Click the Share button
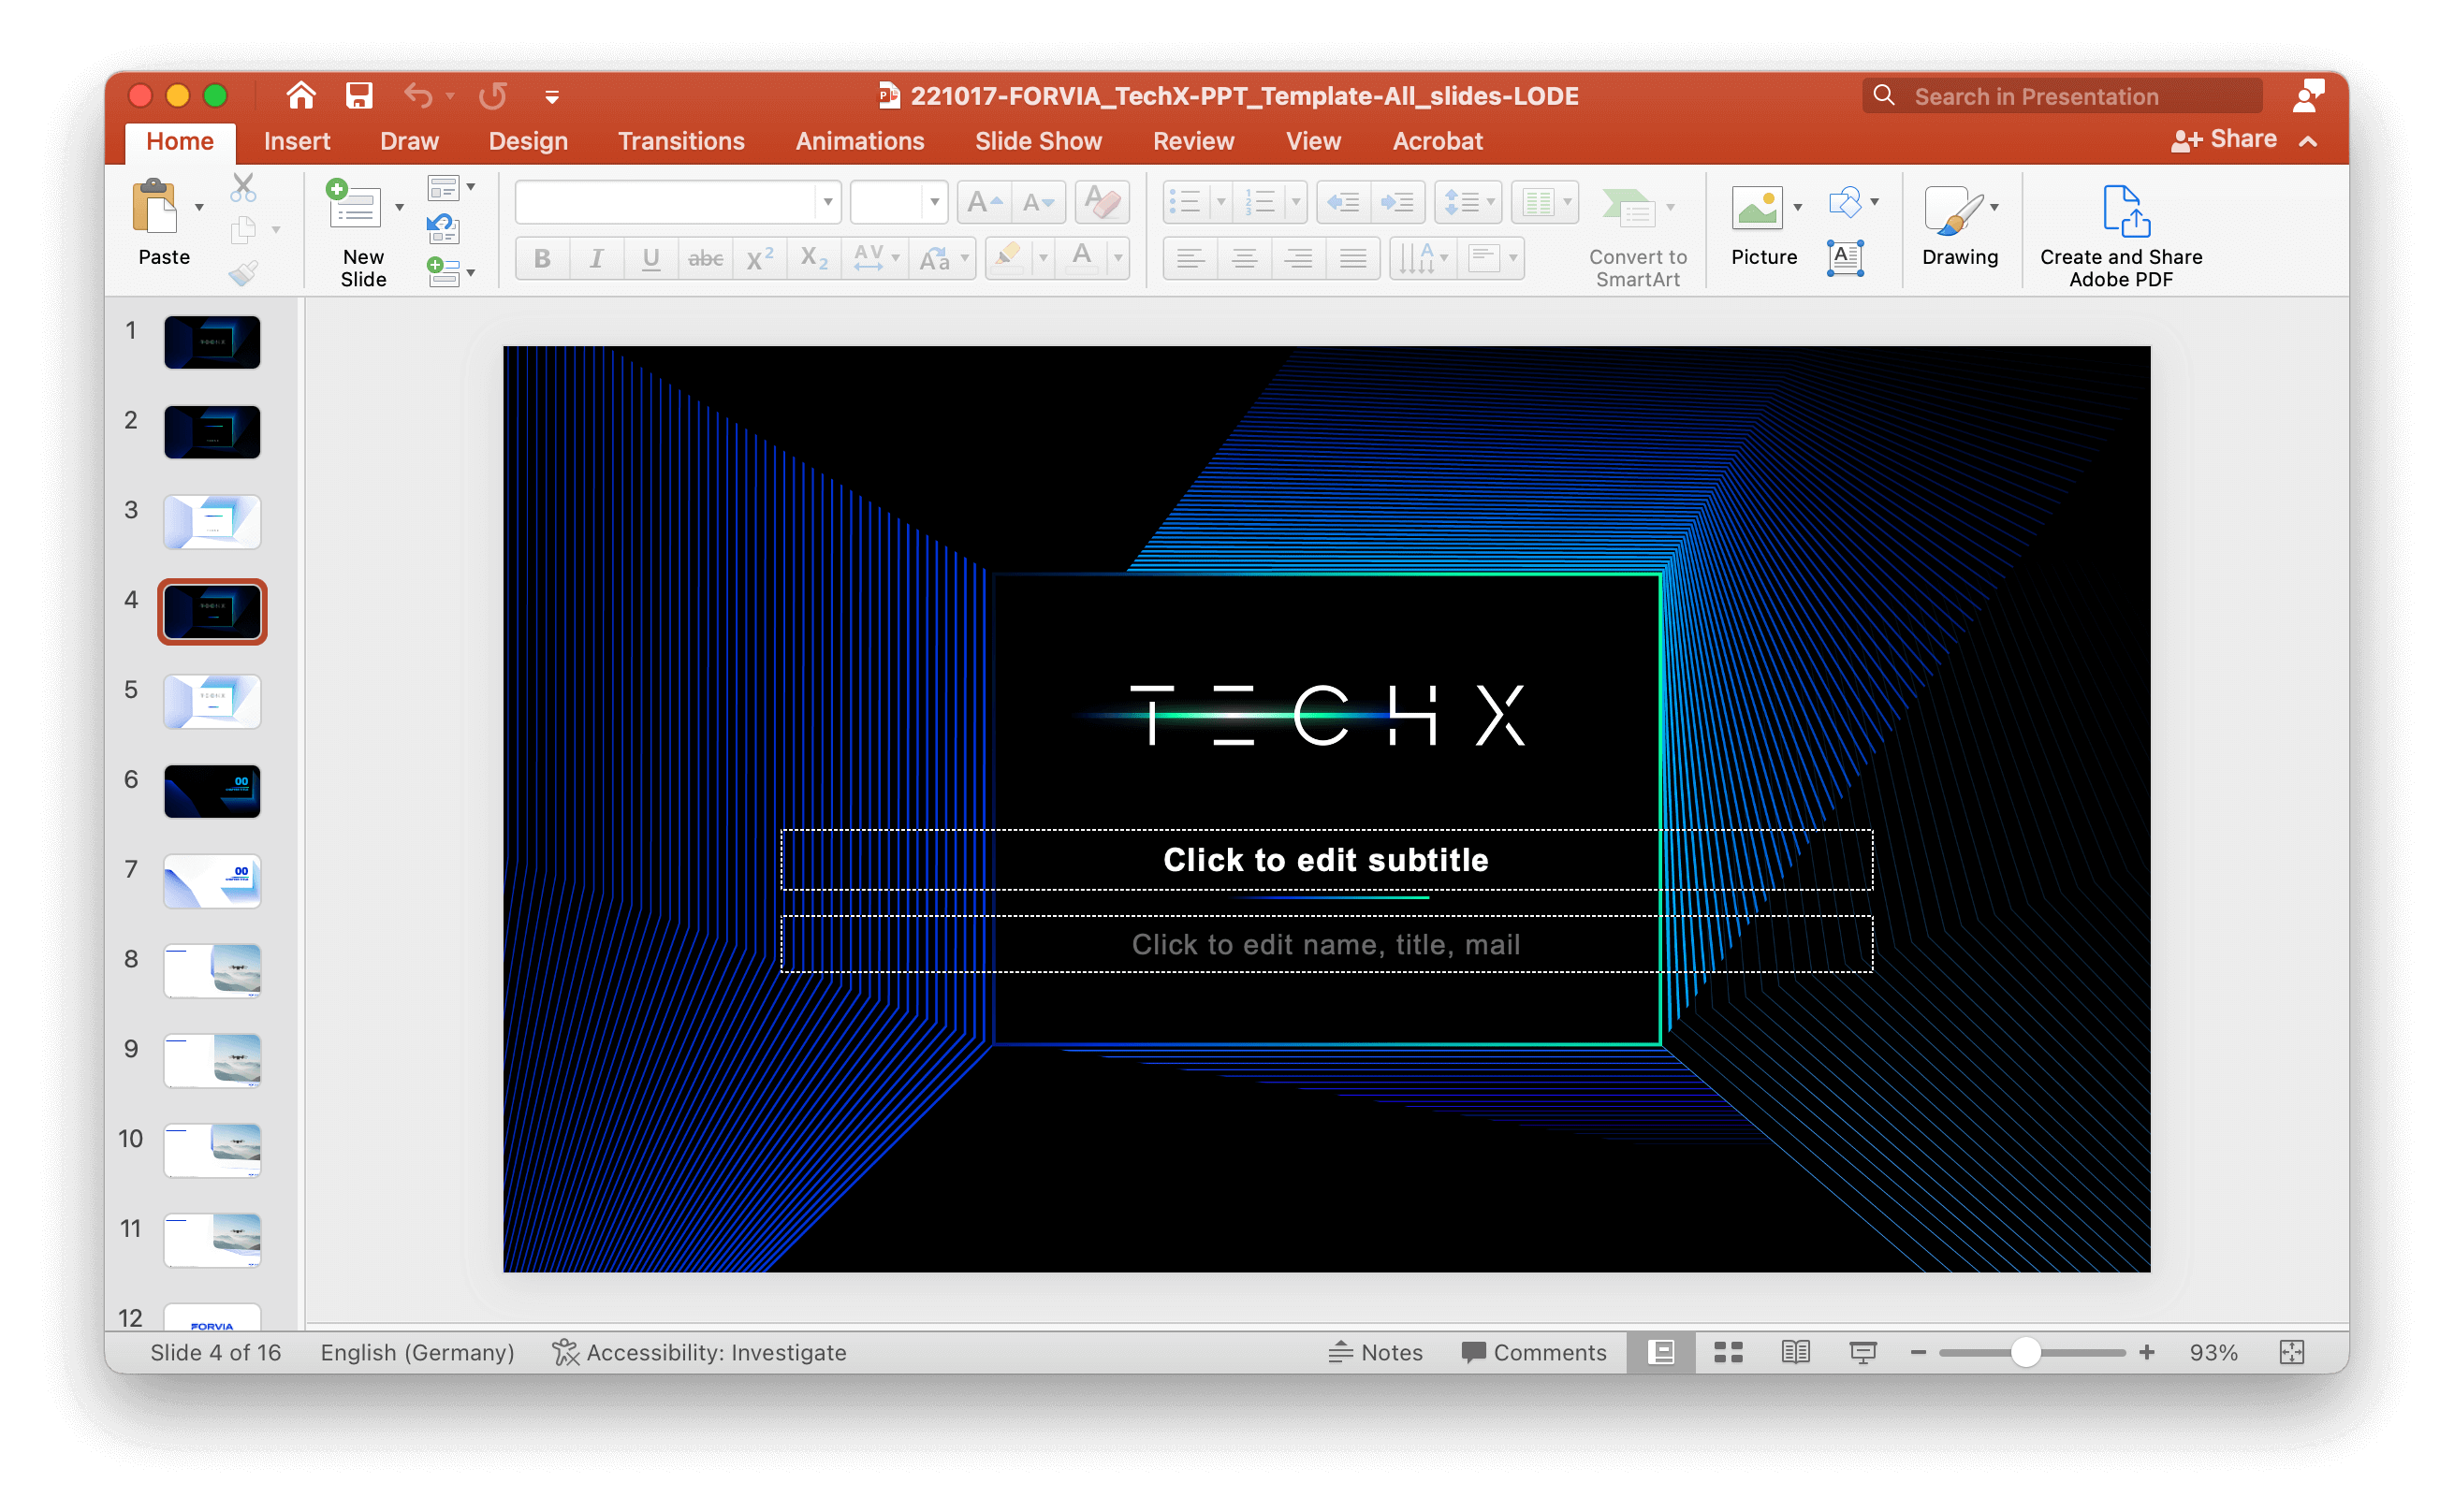 2225,140
